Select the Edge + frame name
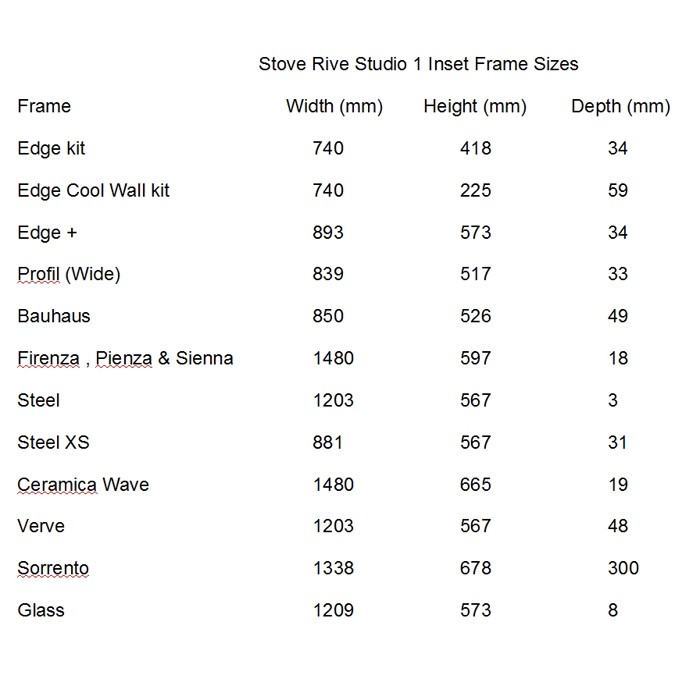 coord(47,233)
